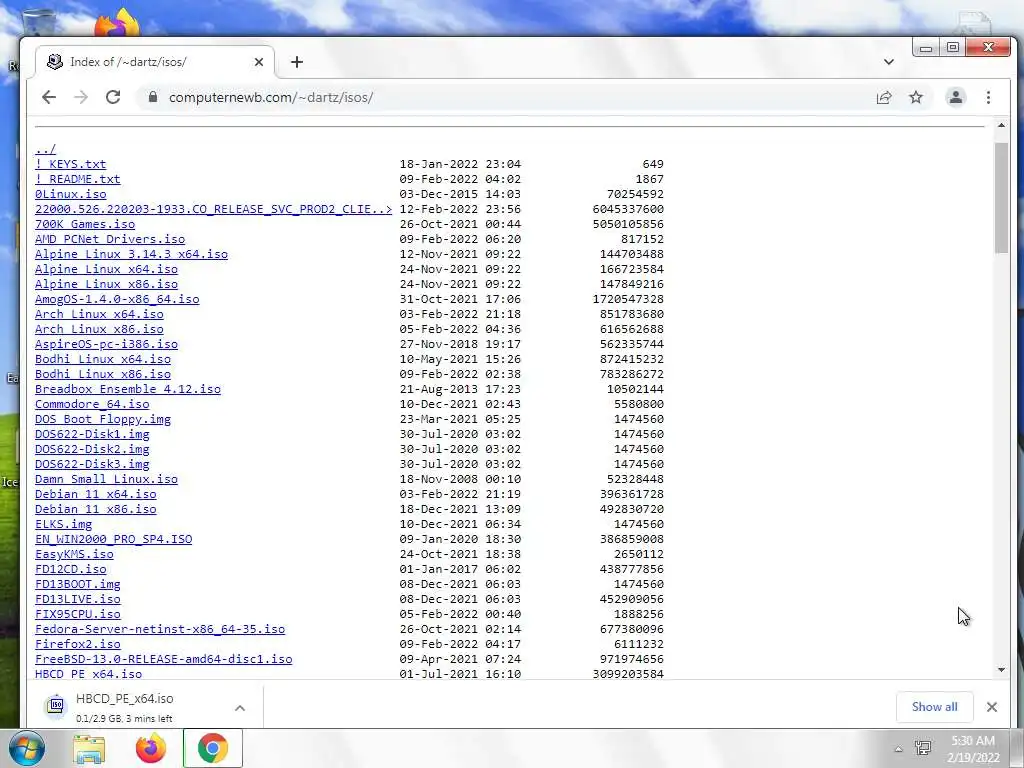View site security lock info
Screen dimensions: 1024x768
point(153,97)
